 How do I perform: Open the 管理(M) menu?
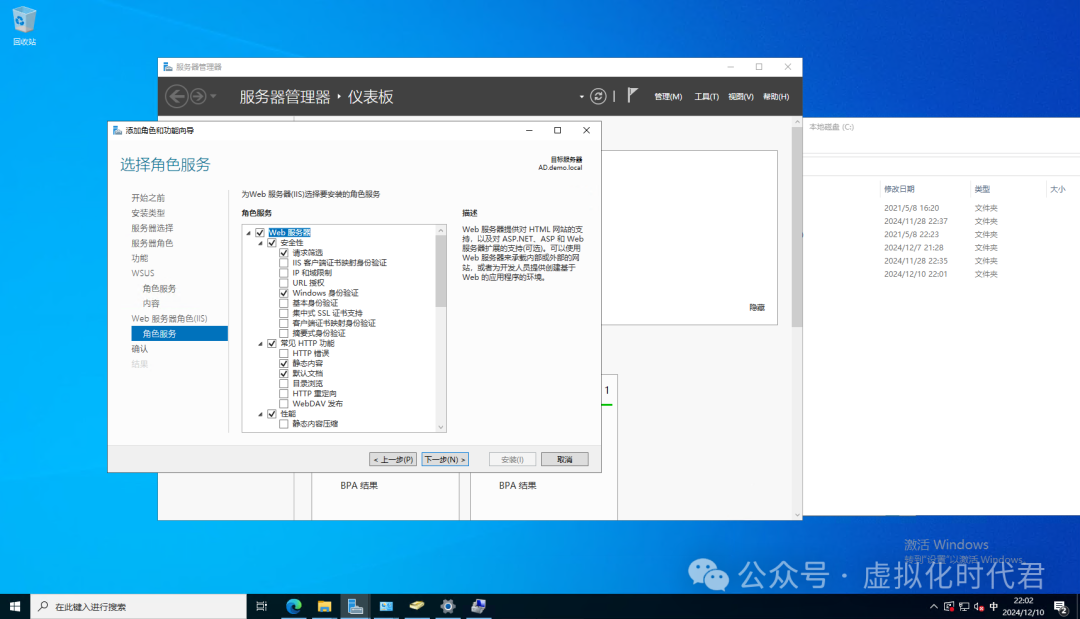(667, 96)
